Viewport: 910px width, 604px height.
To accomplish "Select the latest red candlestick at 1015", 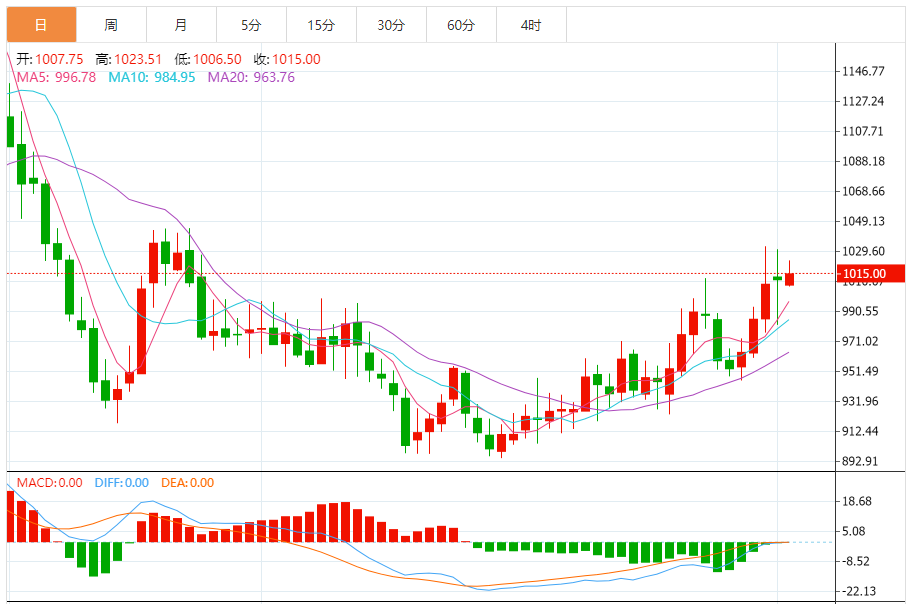I will point(789,279).
